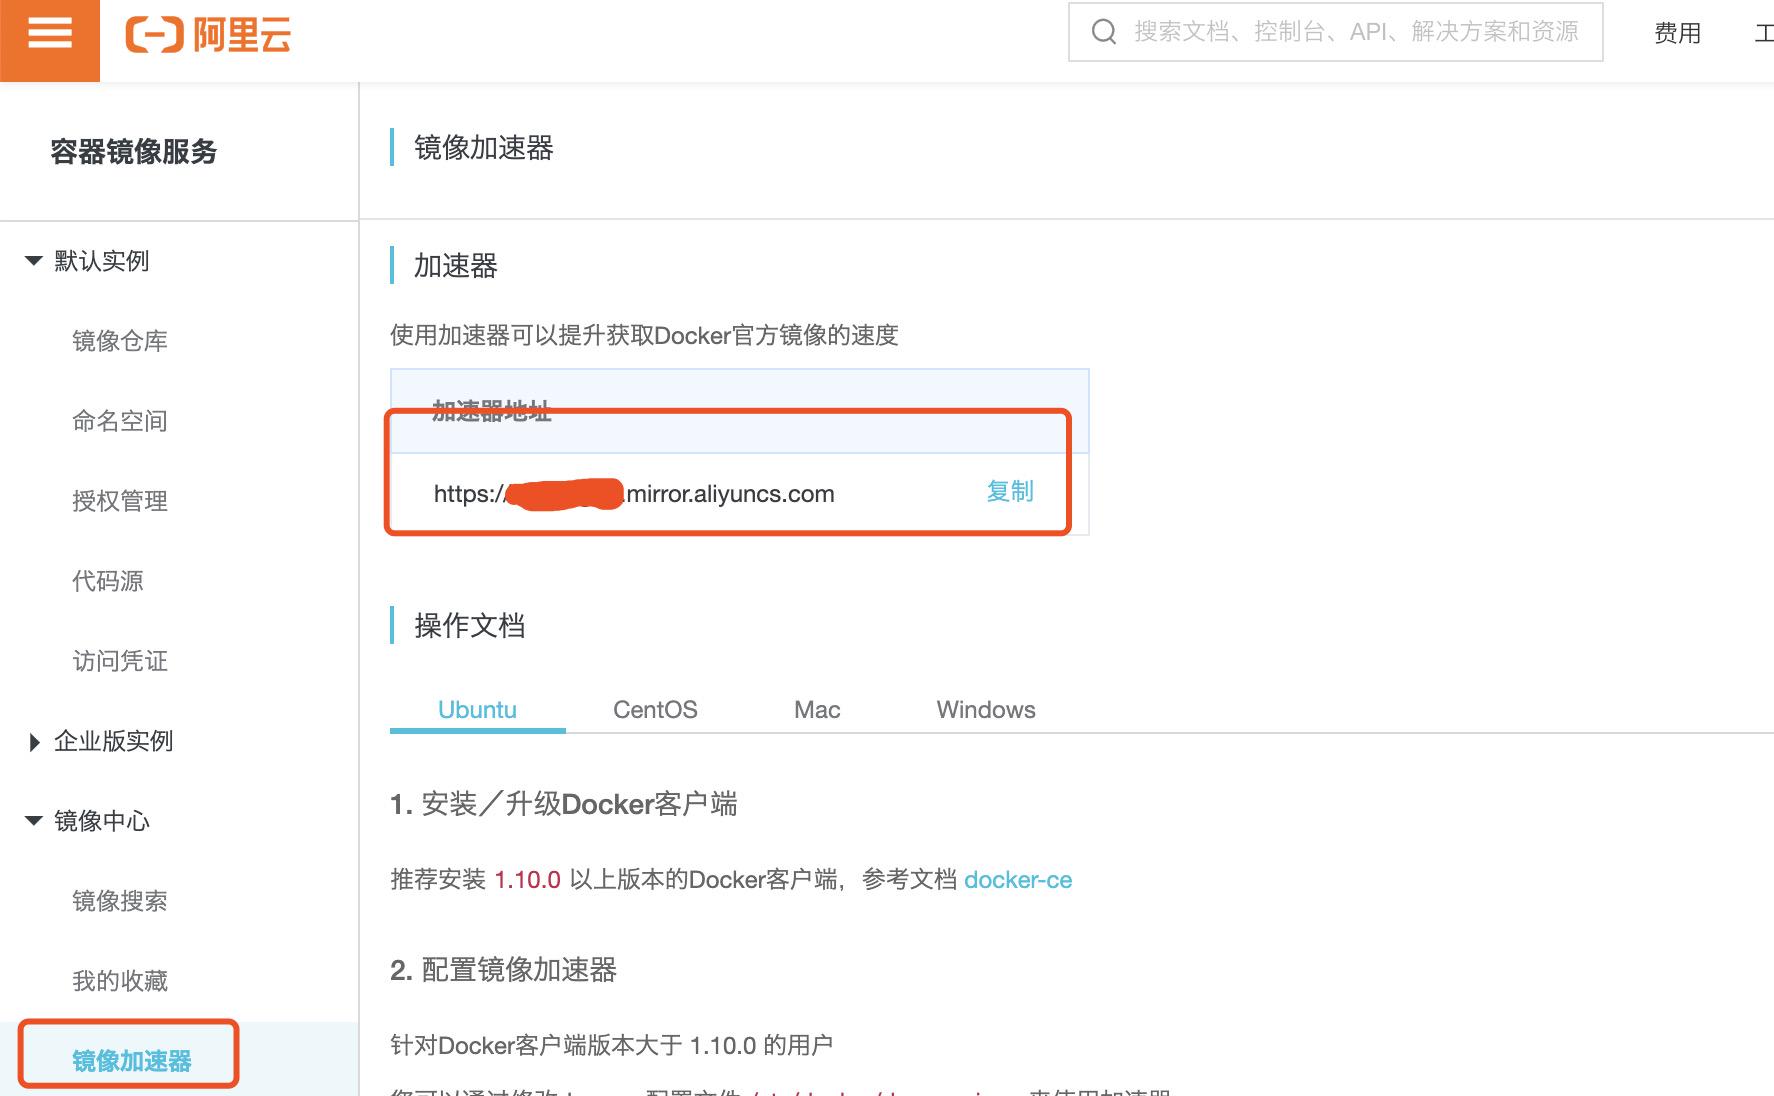Image resolution: width=1774 pixels, height=1096 pixels.
Task: Click the 镜像加速器 page heading
Action: [484, 148]
